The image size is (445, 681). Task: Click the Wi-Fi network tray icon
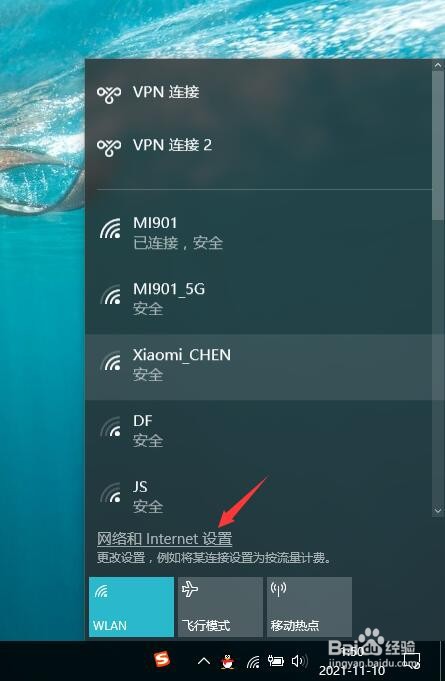point(253,662)
